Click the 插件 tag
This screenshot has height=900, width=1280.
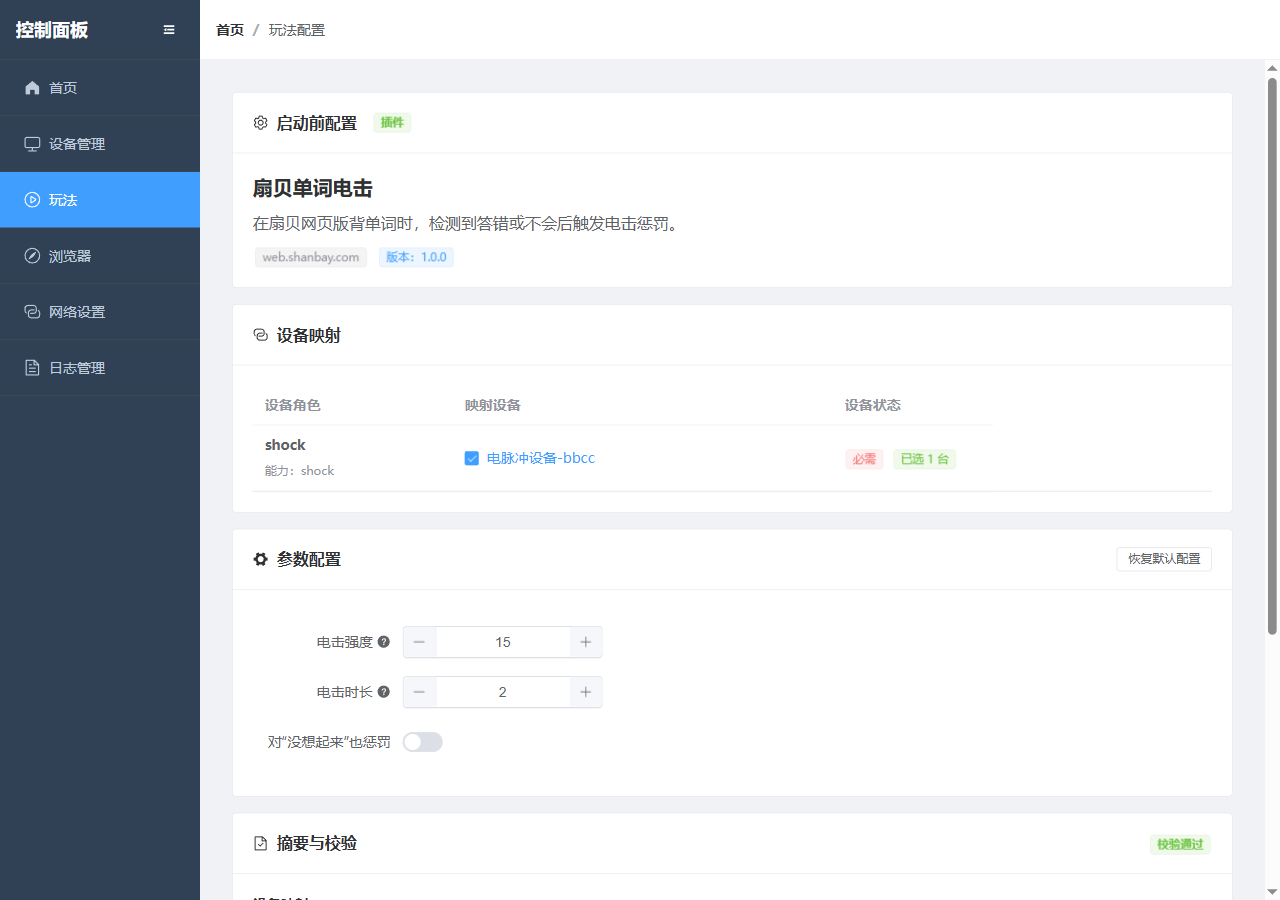(392, 123)
